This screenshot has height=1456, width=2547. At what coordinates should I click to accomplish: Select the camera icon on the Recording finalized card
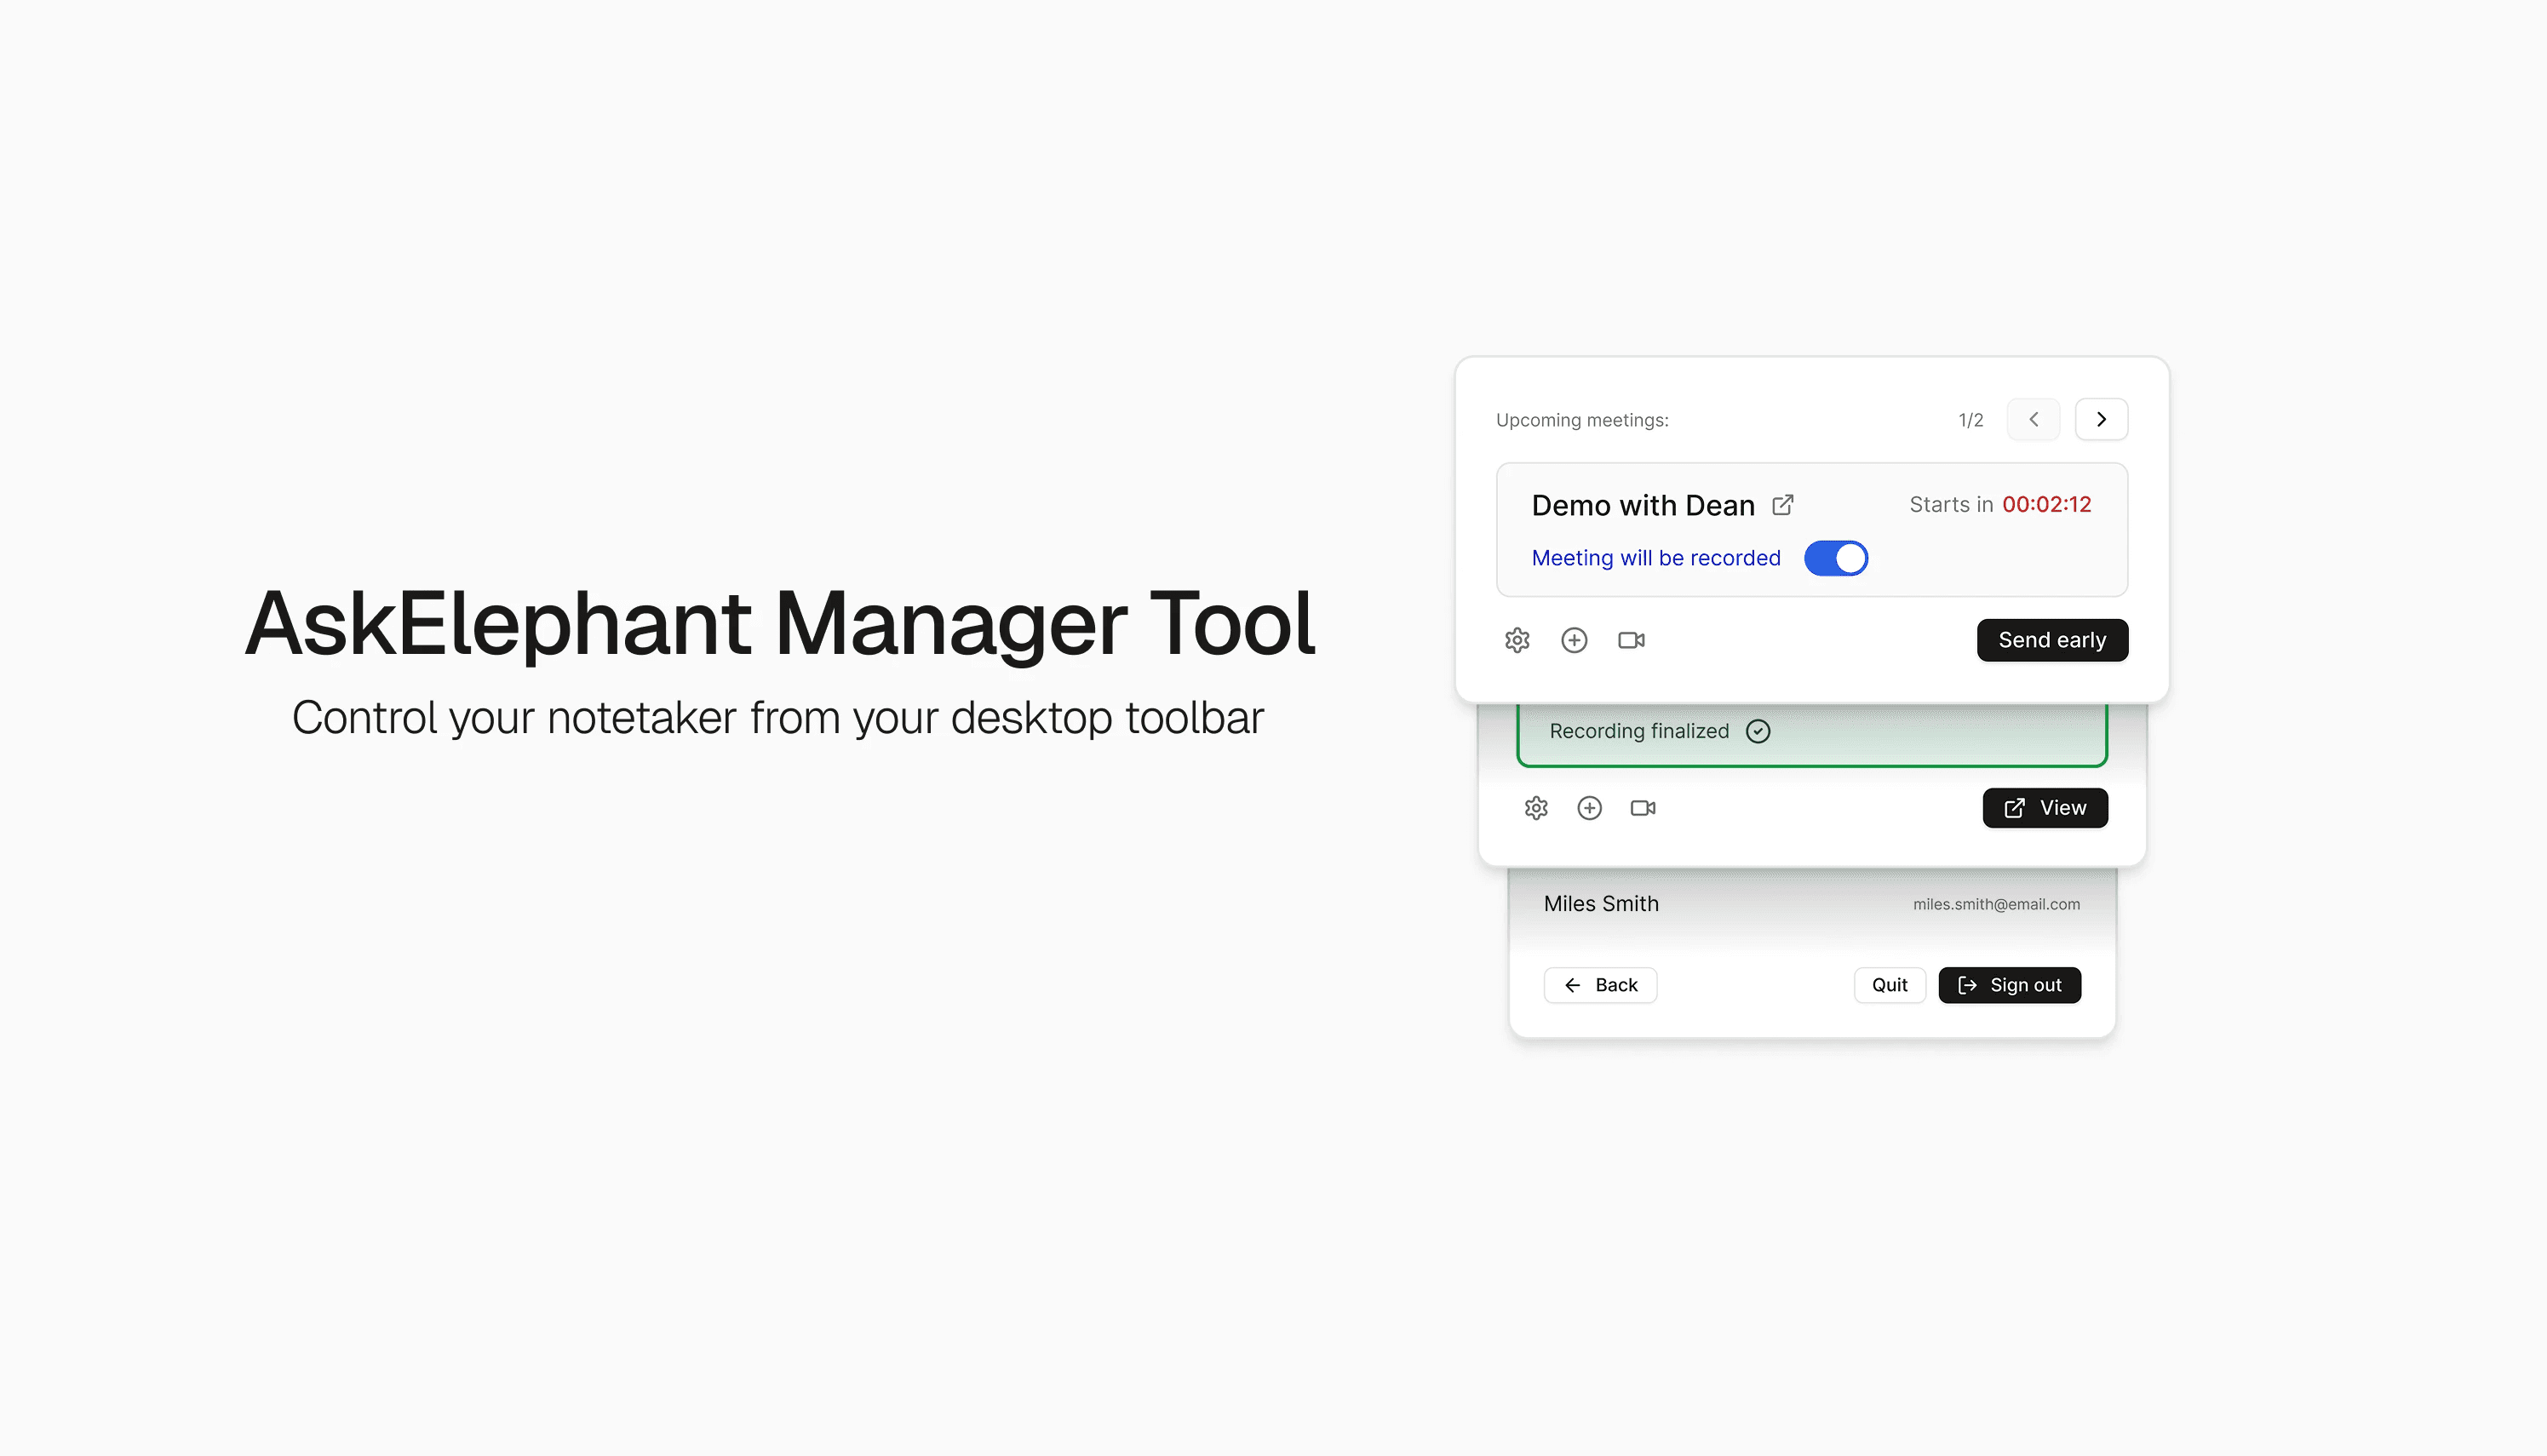[x=1643, y=807]
